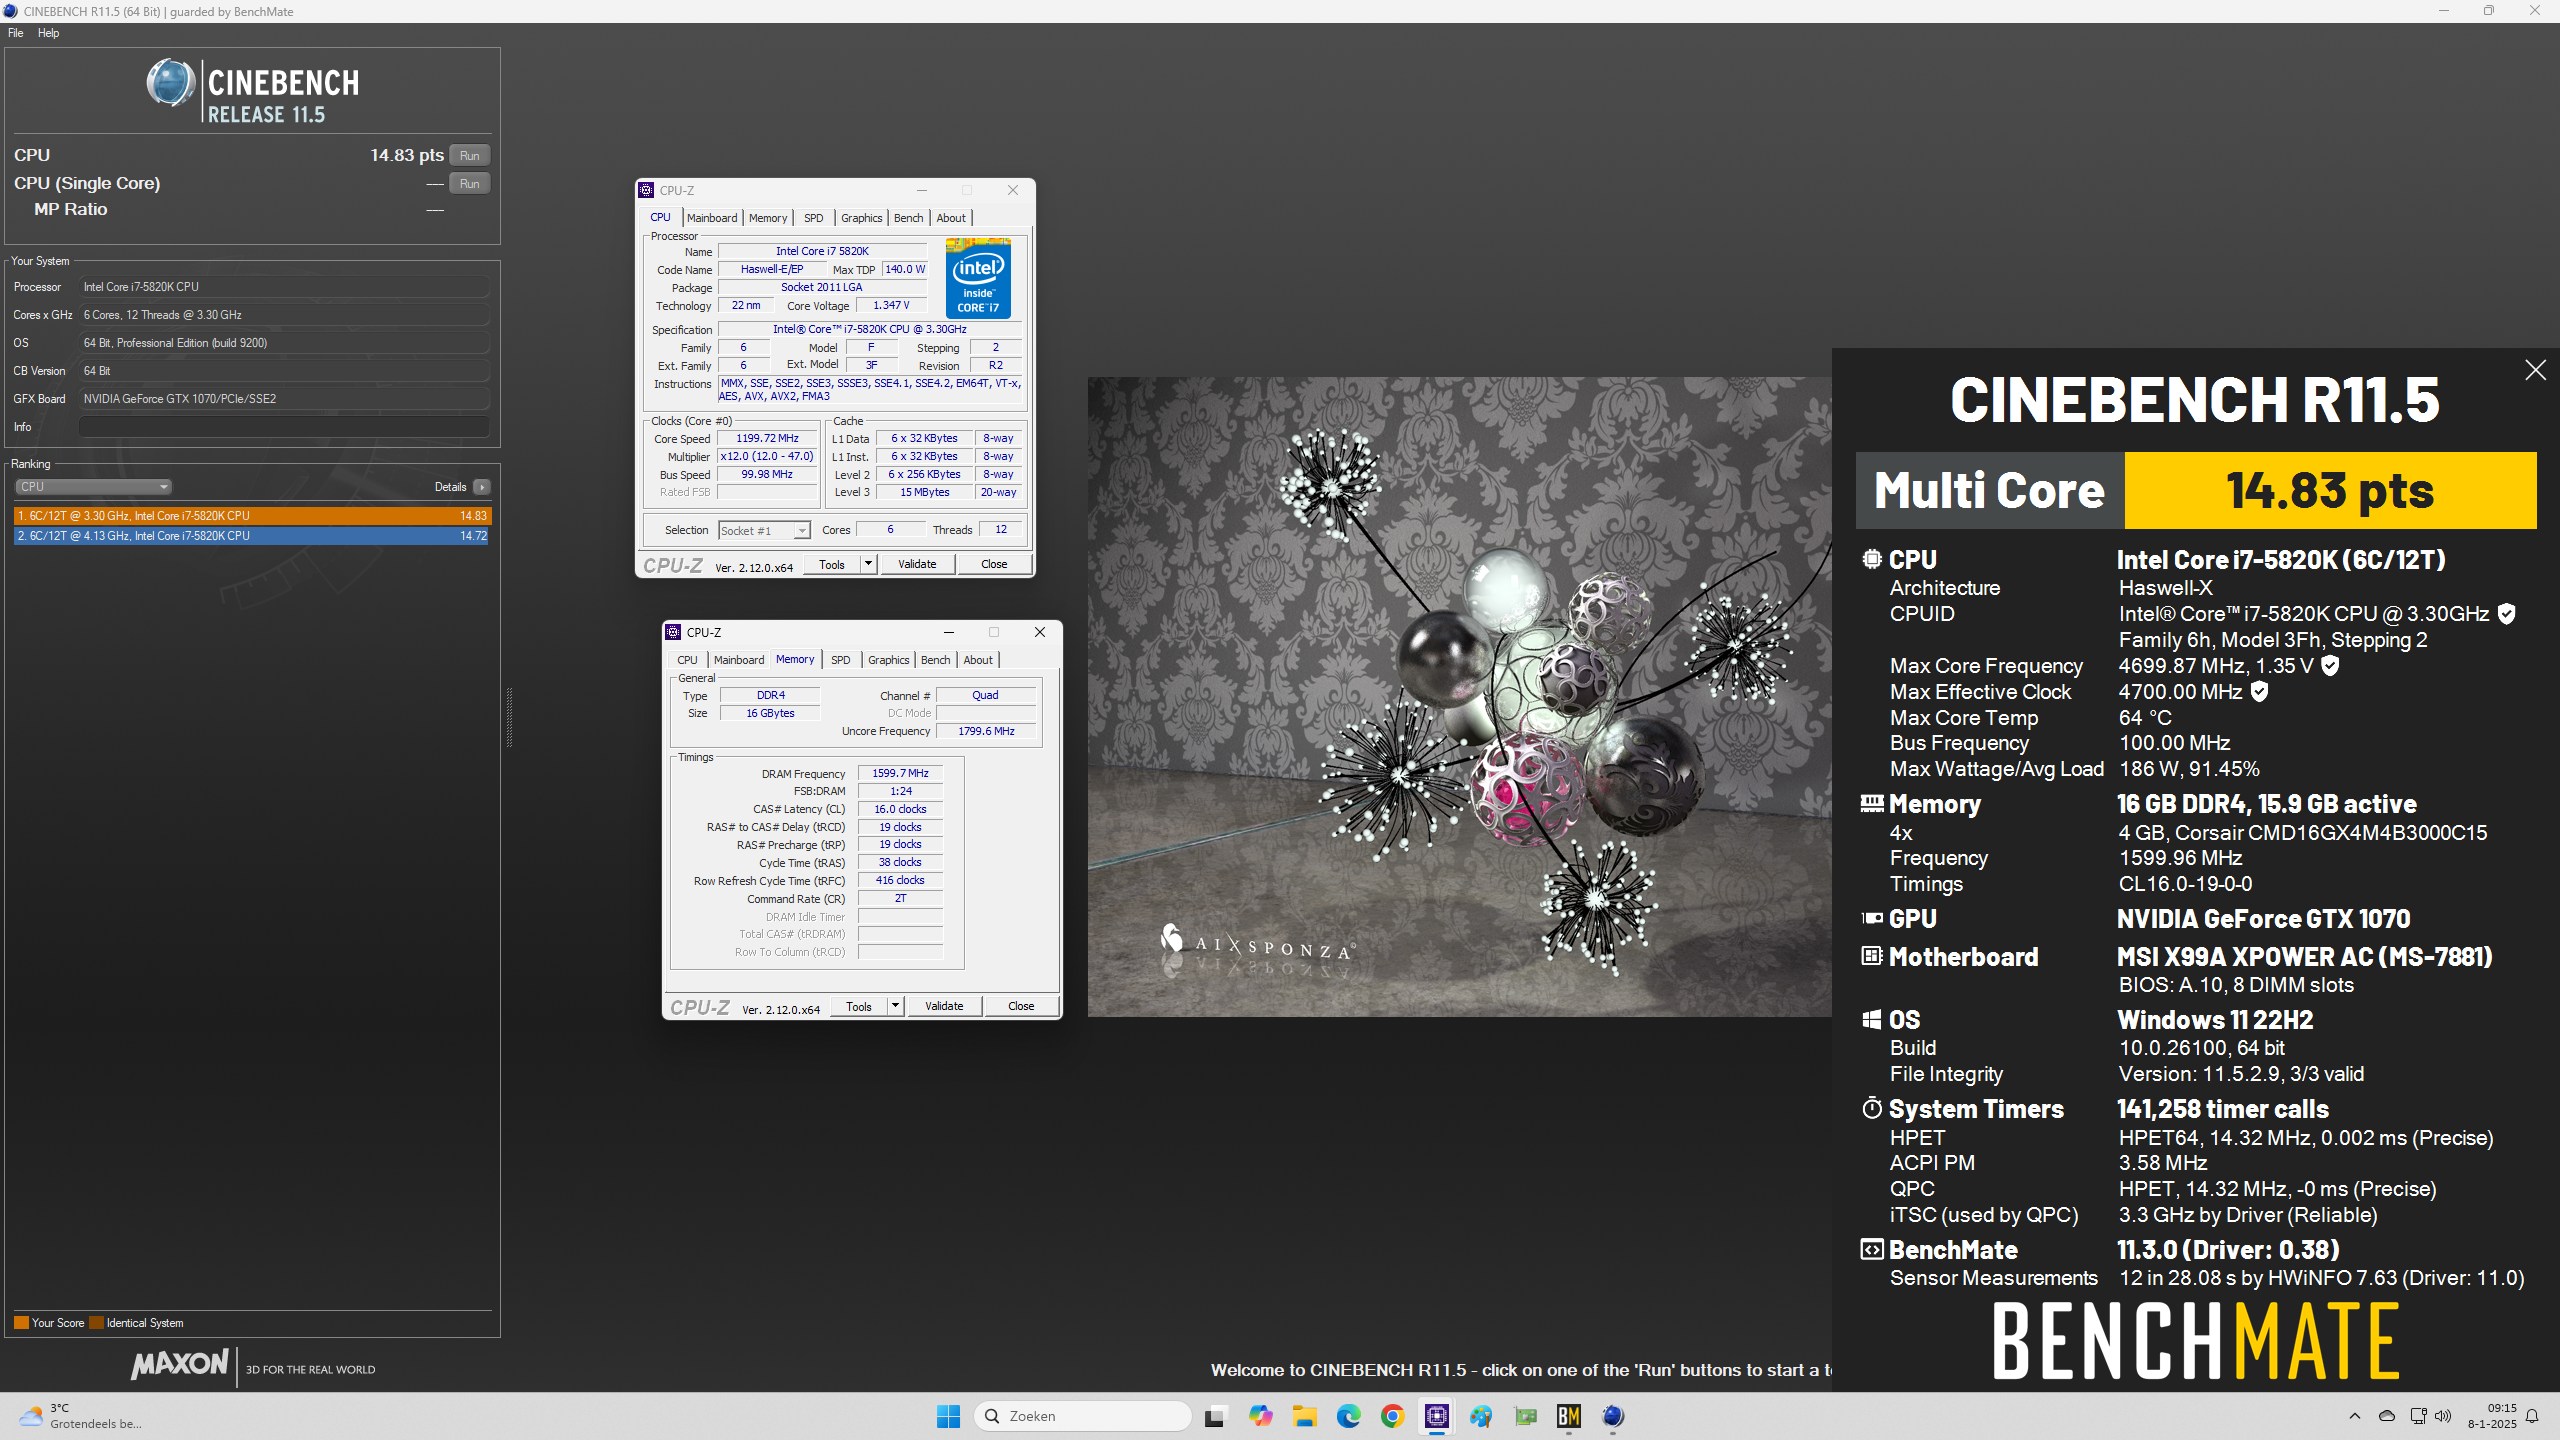This screenshot has height=1440, width=2560.
Task: Click Tools button in CPU-Z Memory window
Action: 859,1006
